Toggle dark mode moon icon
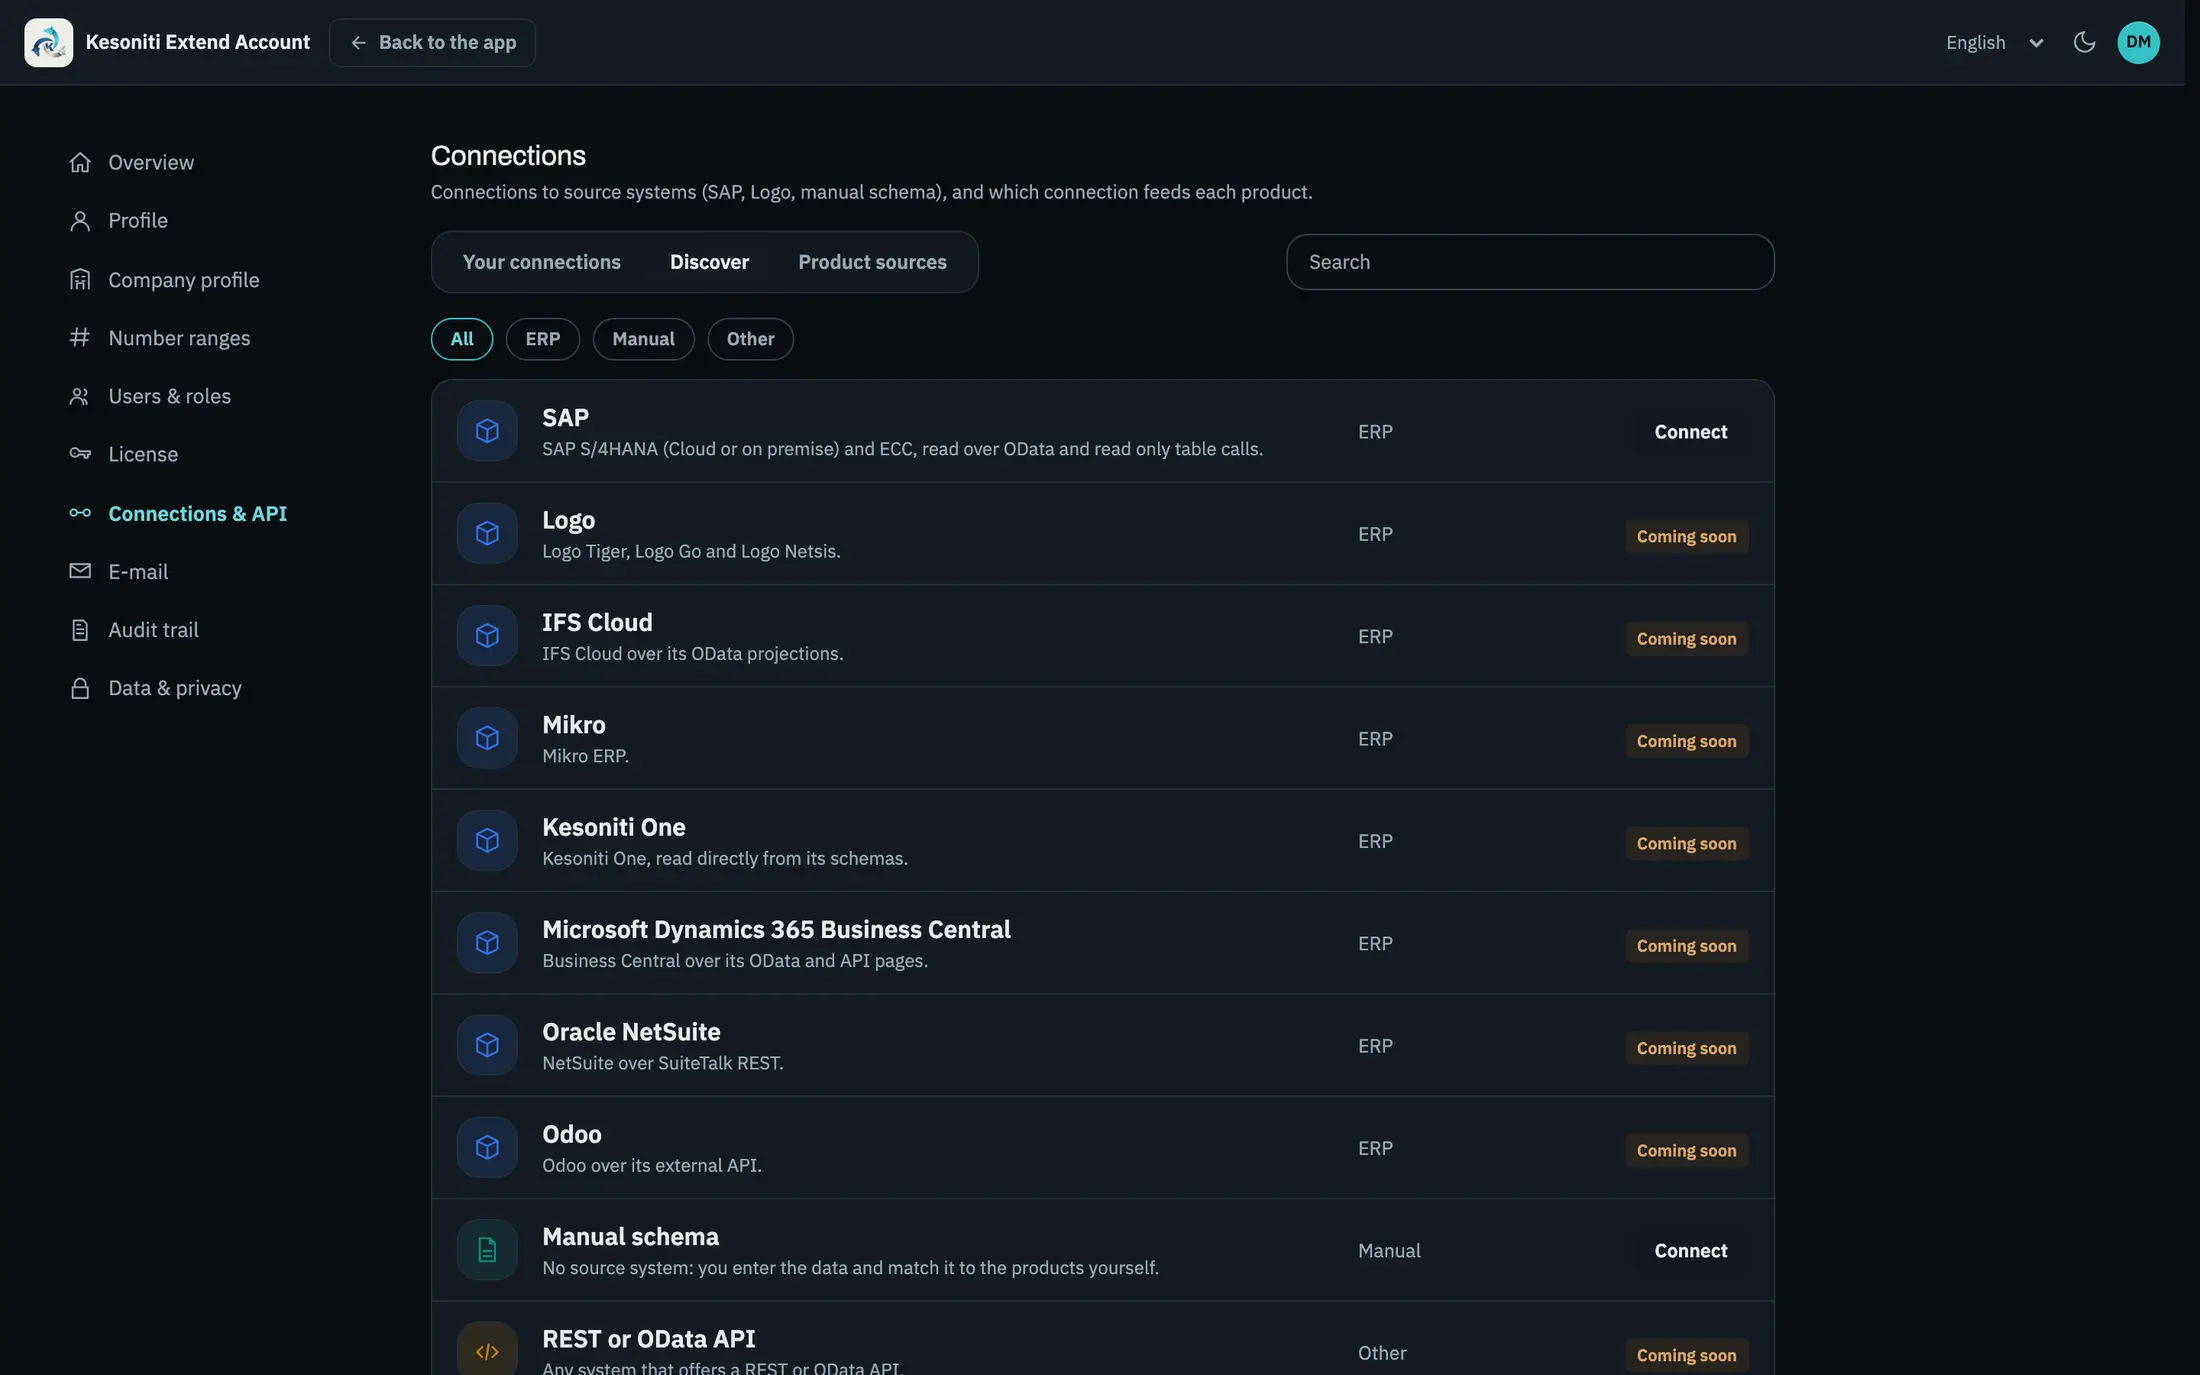 (x=2084, y=42)
